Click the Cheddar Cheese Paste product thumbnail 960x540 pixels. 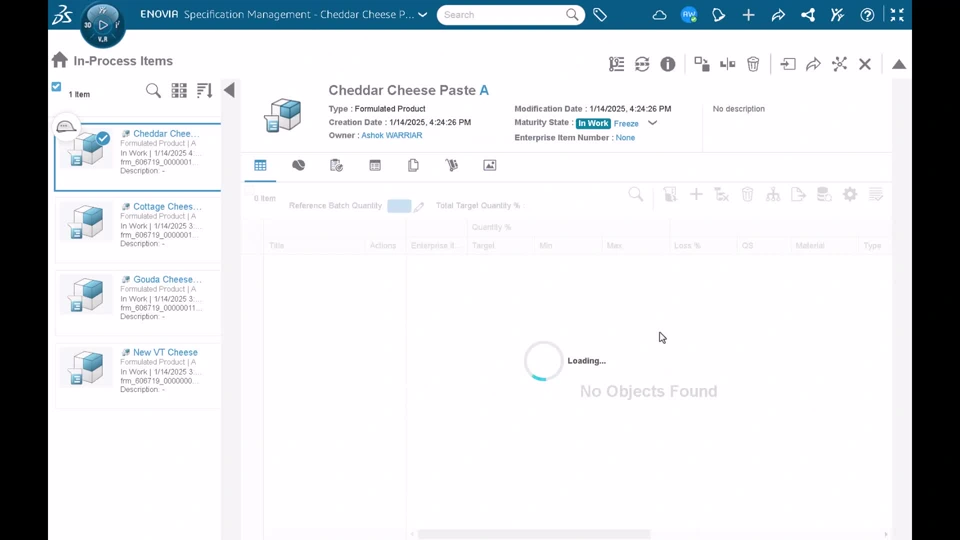[x=282, y=114]
